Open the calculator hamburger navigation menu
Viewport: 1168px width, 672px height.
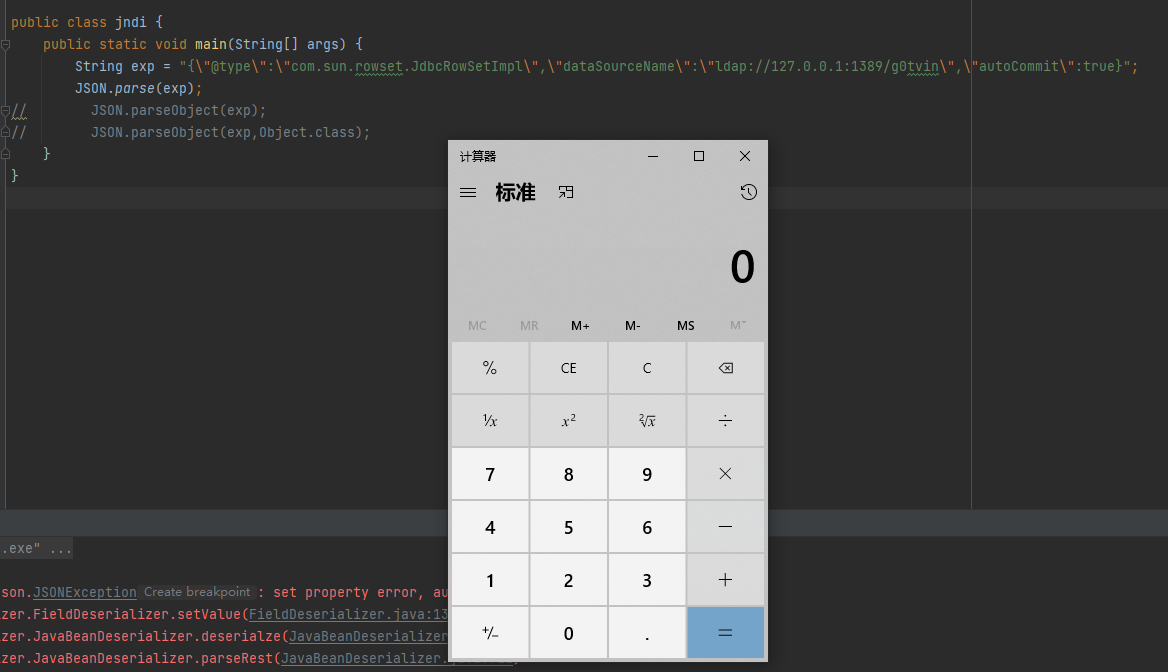point(468,192)
